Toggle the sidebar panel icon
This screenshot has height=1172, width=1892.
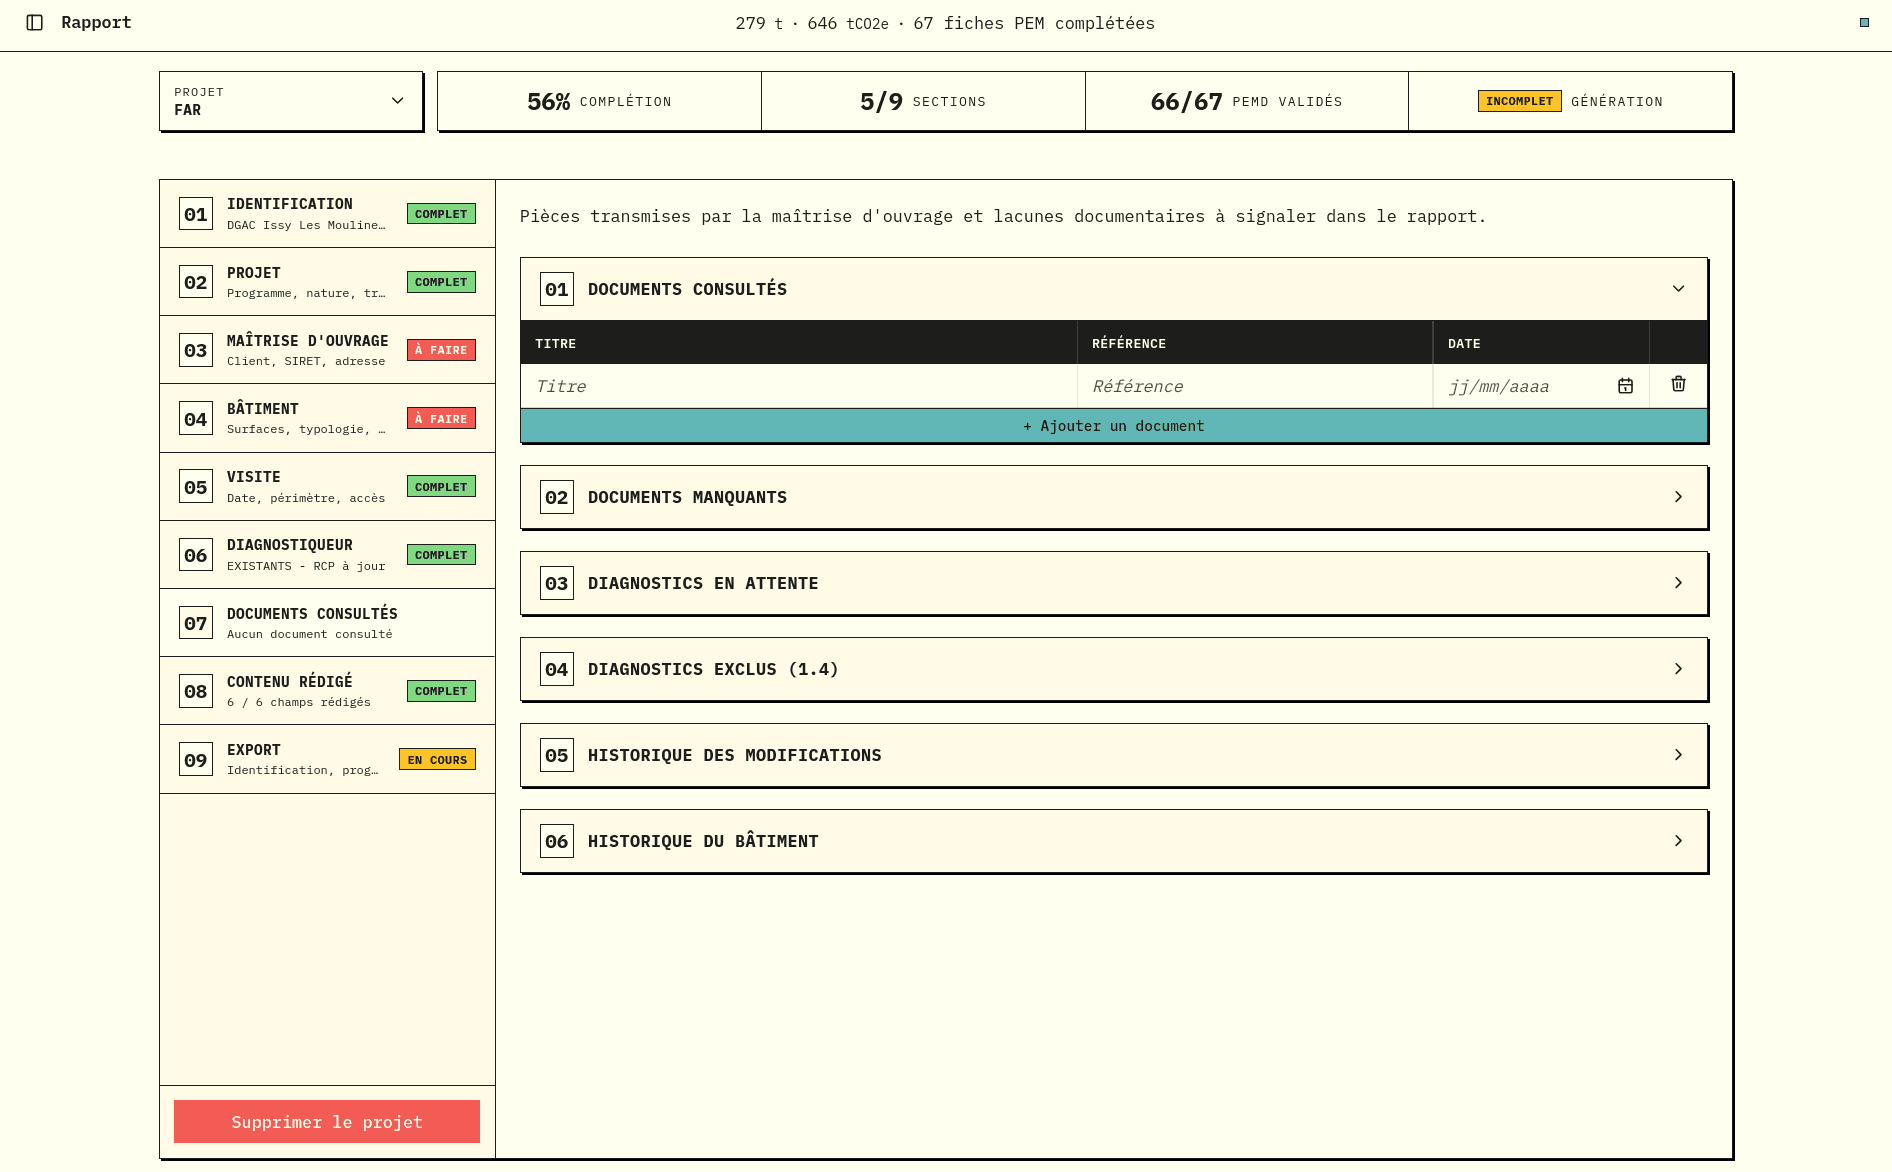(35, 23)
